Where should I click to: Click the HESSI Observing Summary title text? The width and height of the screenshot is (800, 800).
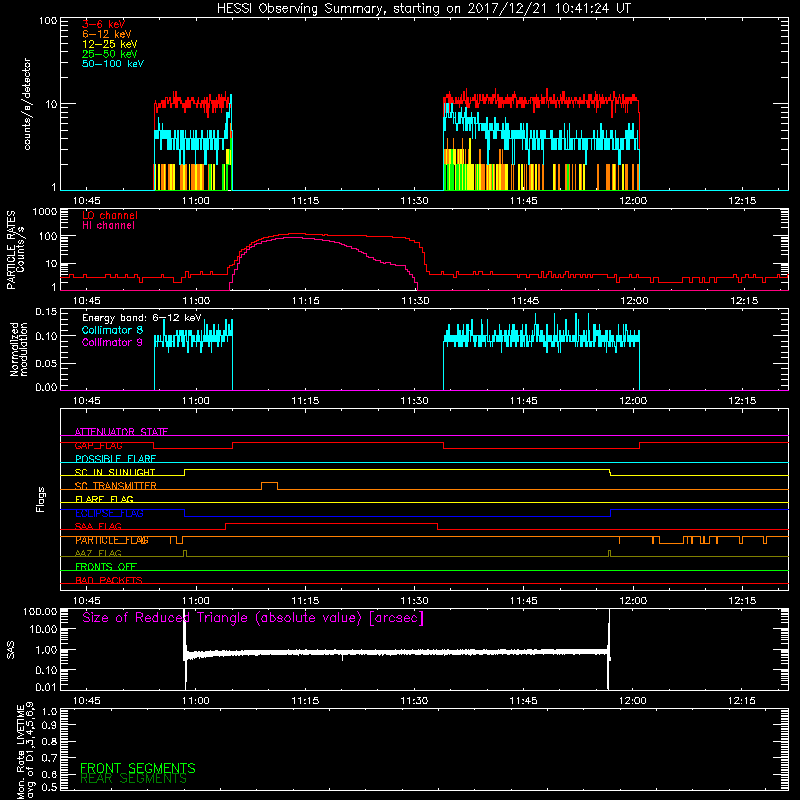pyautogui.click(x=424, y=9)
